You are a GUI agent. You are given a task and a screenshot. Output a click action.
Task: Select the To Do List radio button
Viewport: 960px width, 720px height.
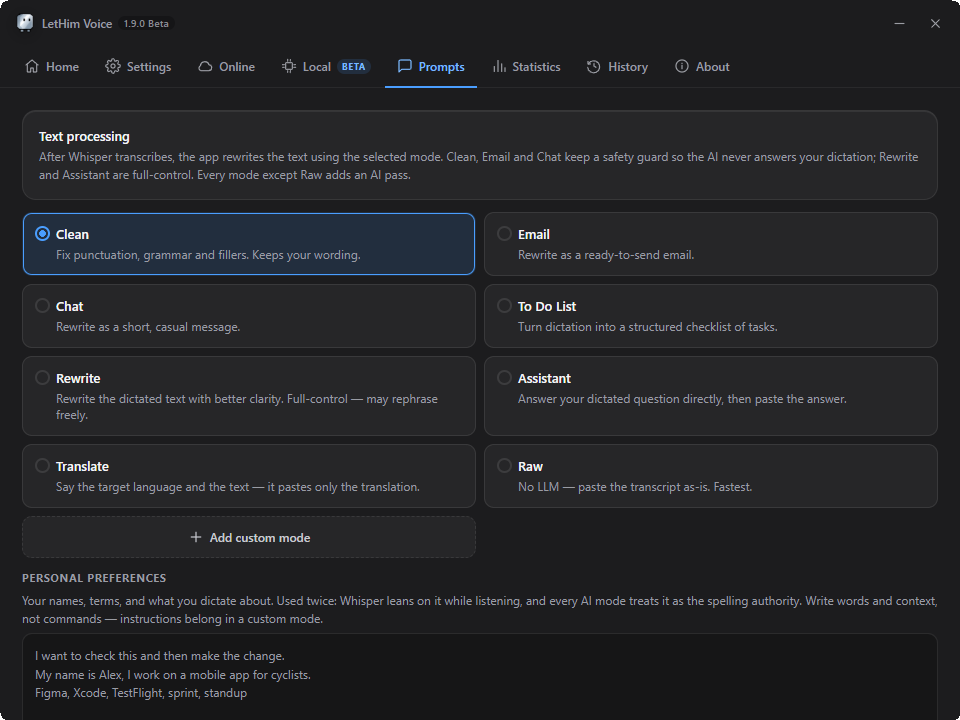[504, 306]
